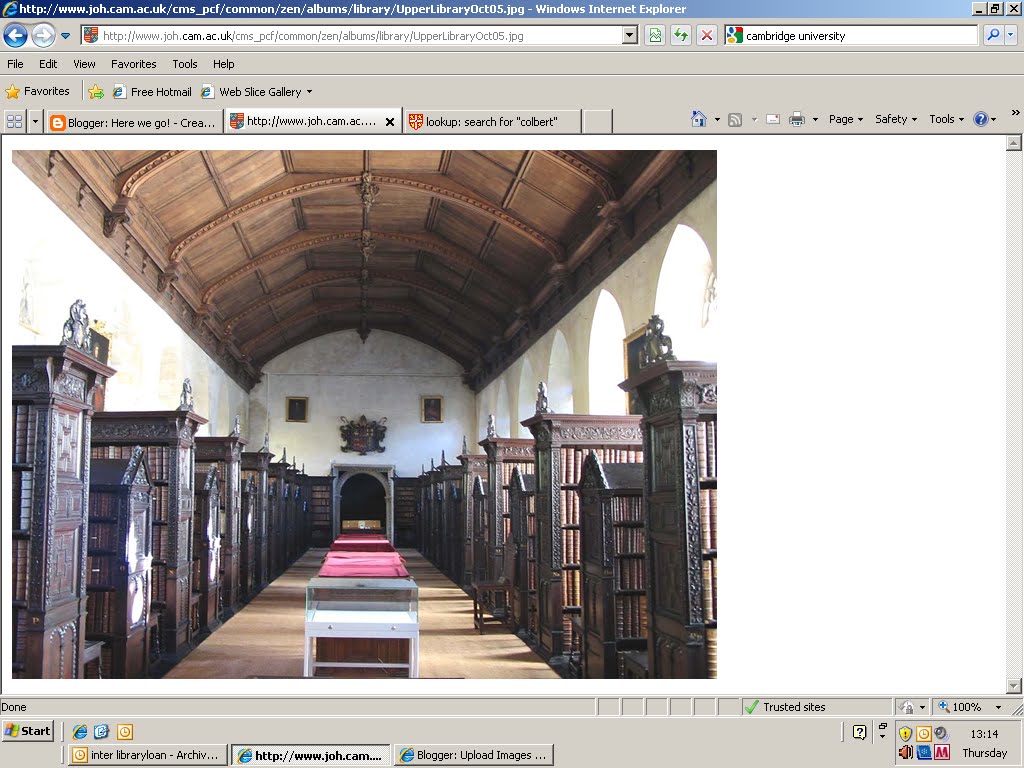Go forward with the Forward arrow button

[44, 35]
